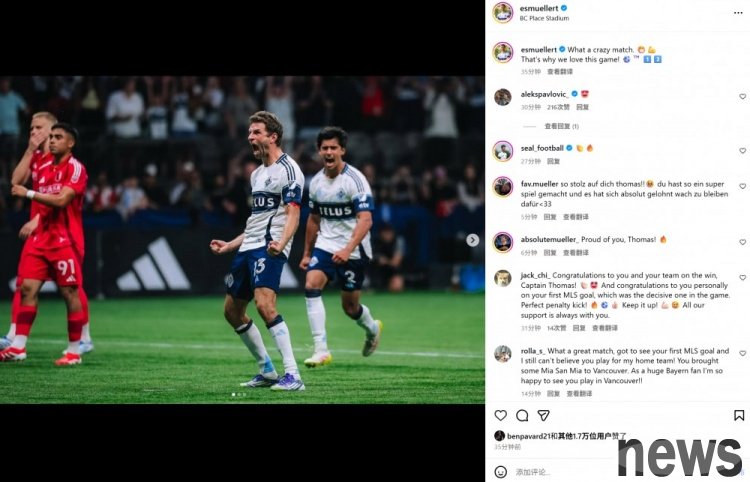The height and width of the screenshot is (482, 750).
Task: Open BC Place Stadium location link
Action: click(544, 18)
